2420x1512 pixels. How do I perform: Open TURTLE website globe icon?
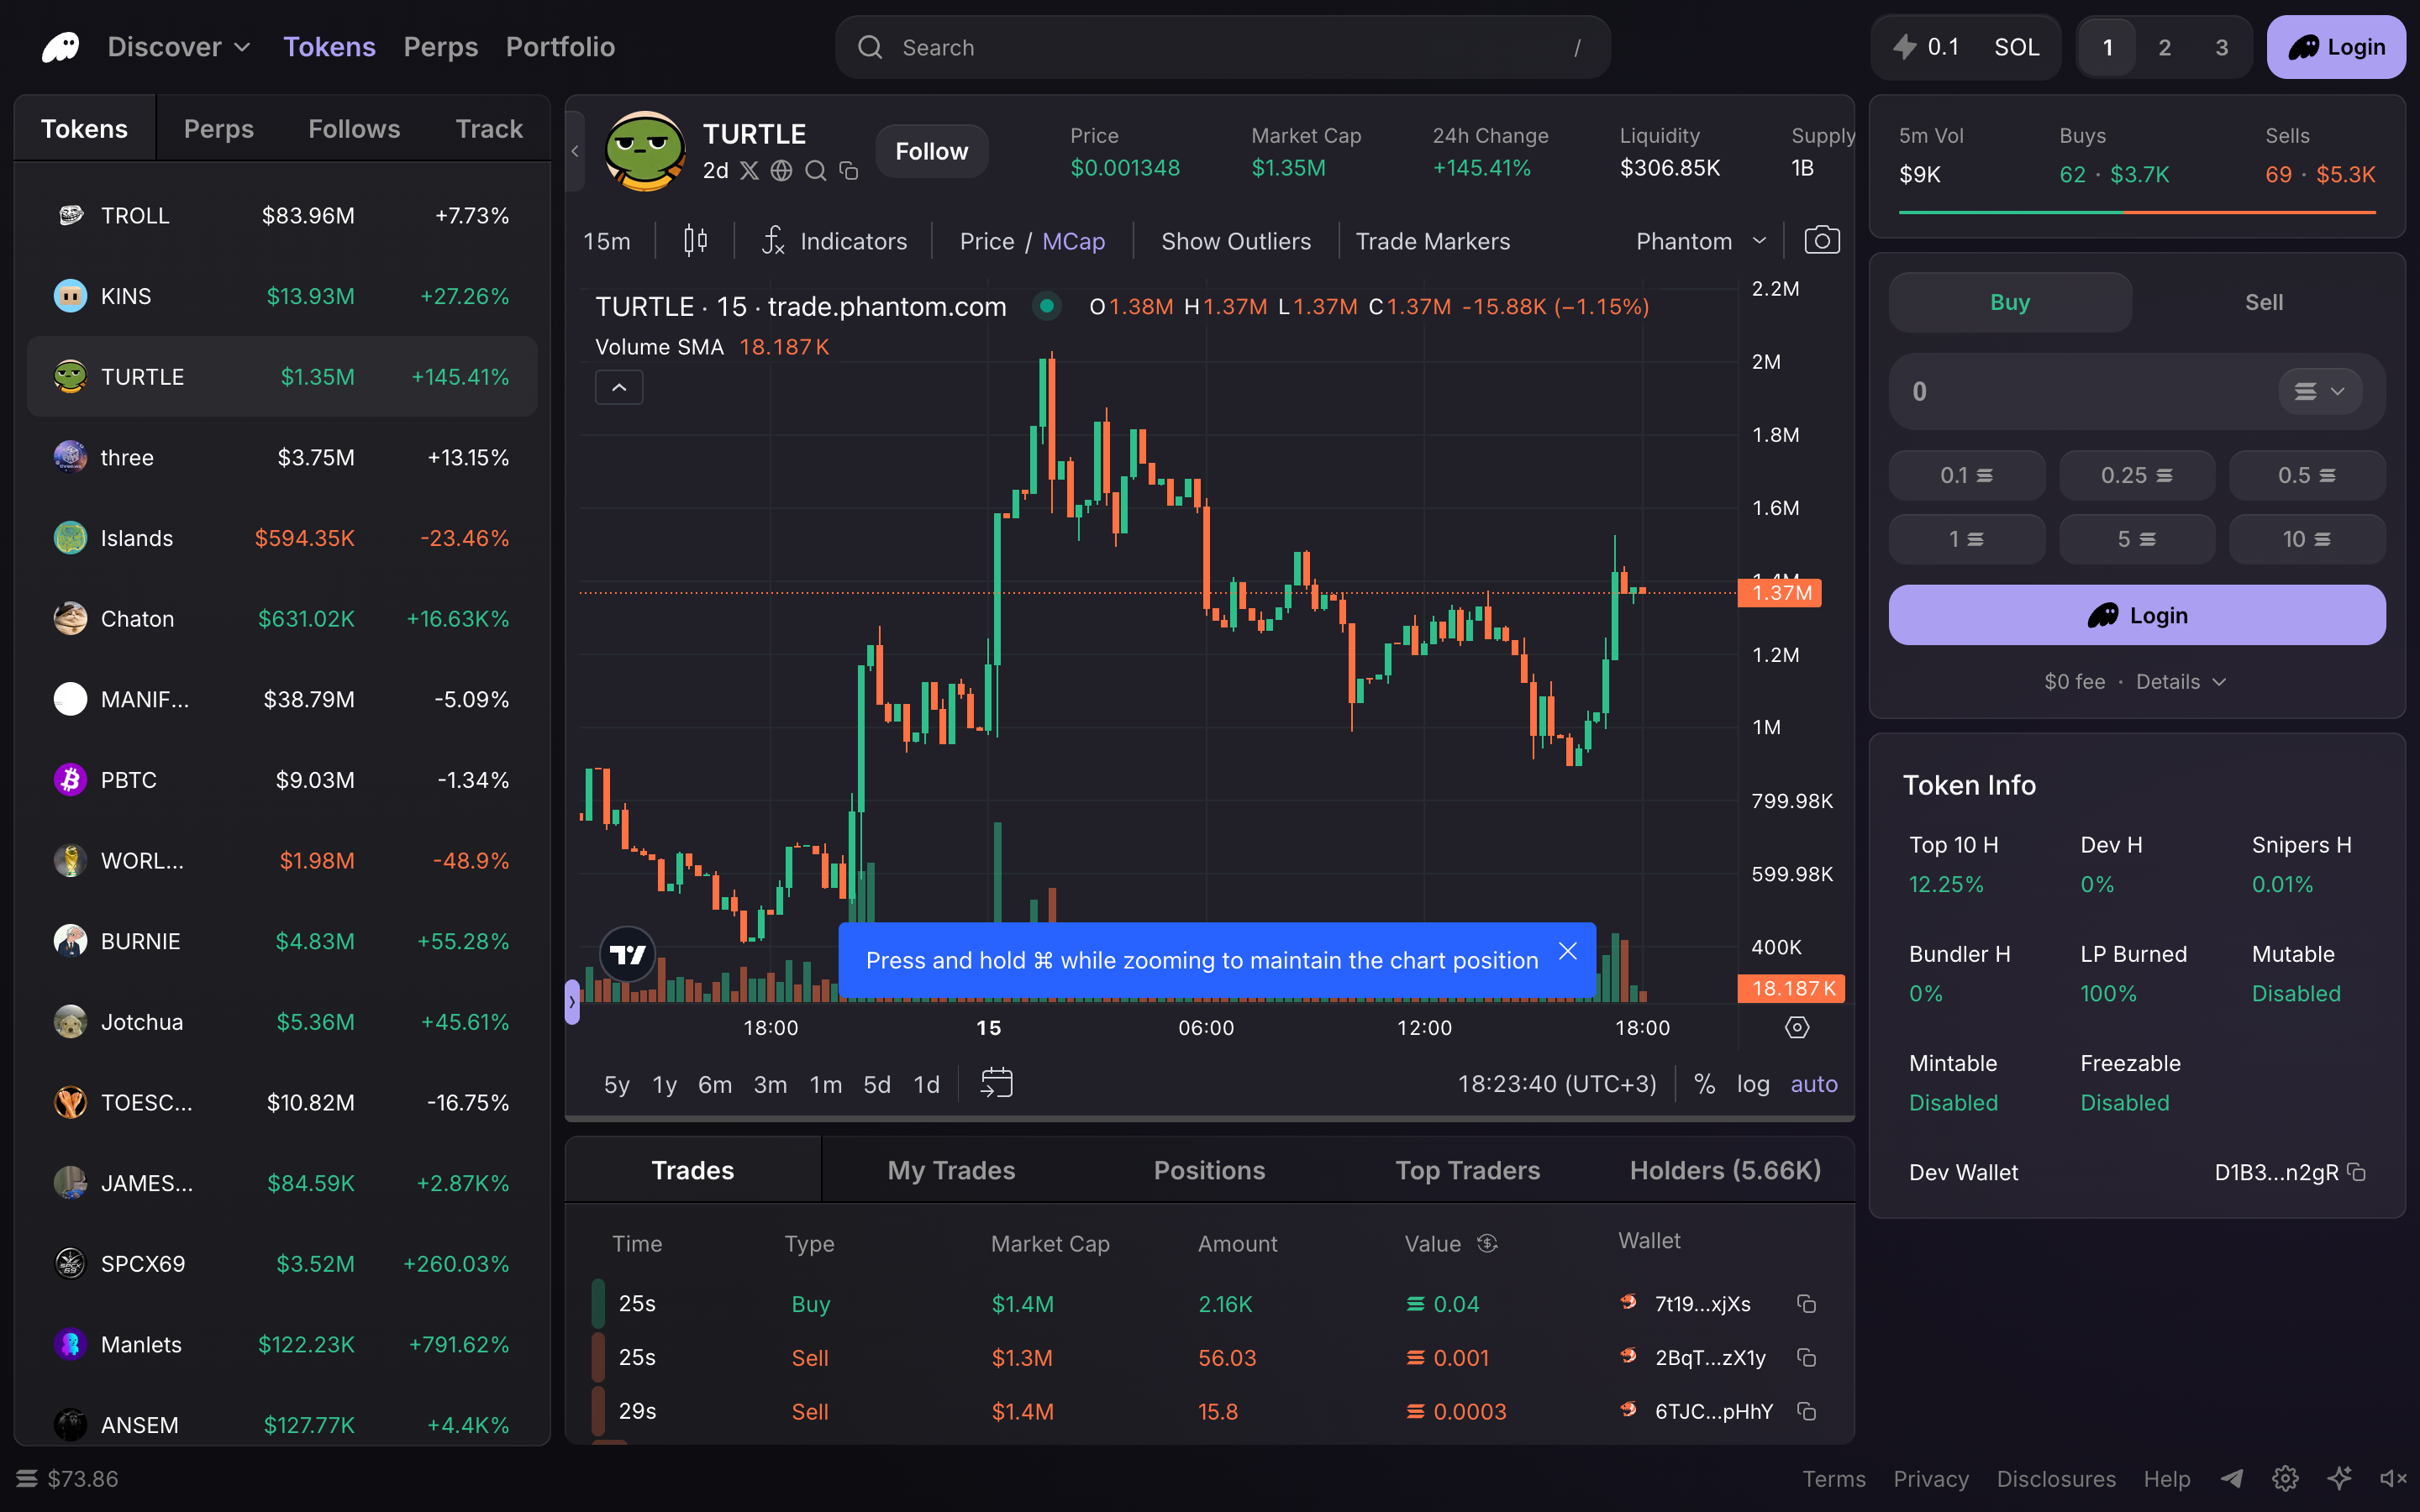tap(782, 171)
